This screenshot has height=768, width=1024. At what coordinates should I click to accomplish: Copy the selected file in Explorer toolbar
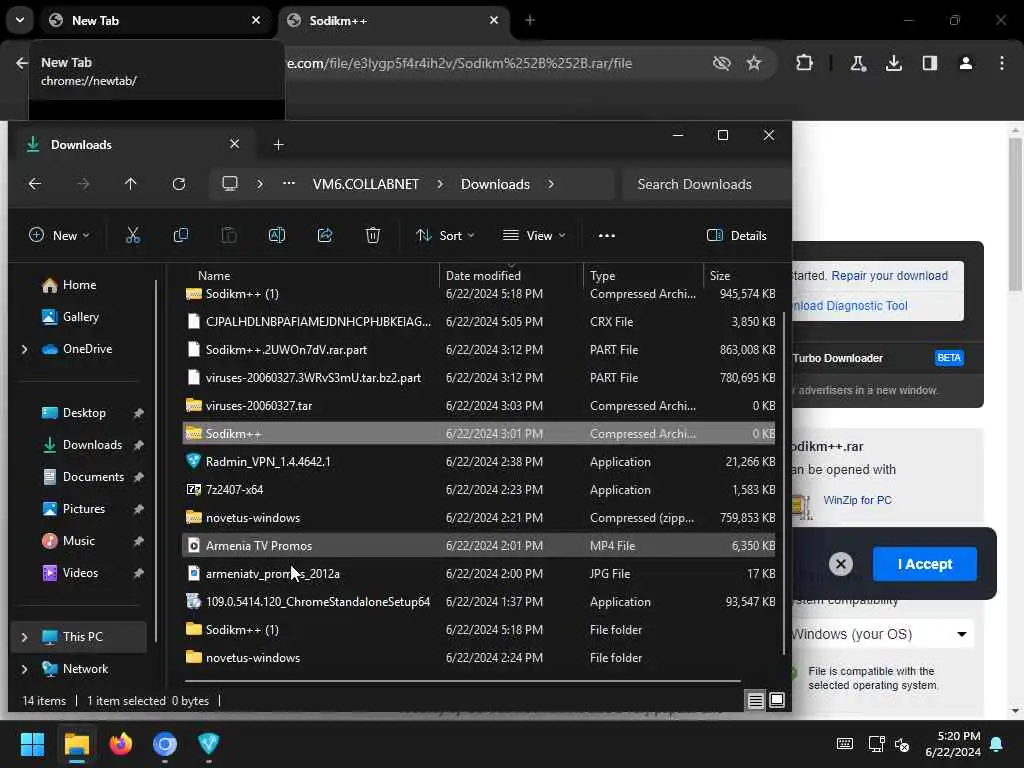(181, 235)
